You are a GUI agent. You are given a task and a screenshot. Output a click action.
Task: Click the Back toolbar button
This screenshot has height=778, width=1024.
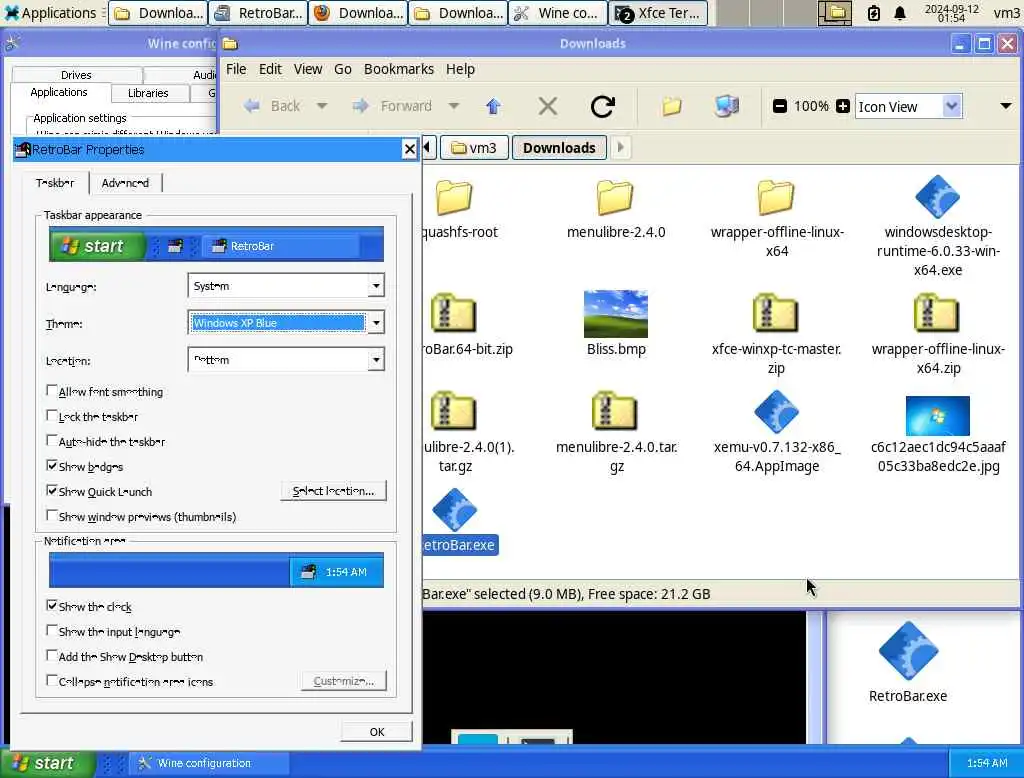click(271, 106)
